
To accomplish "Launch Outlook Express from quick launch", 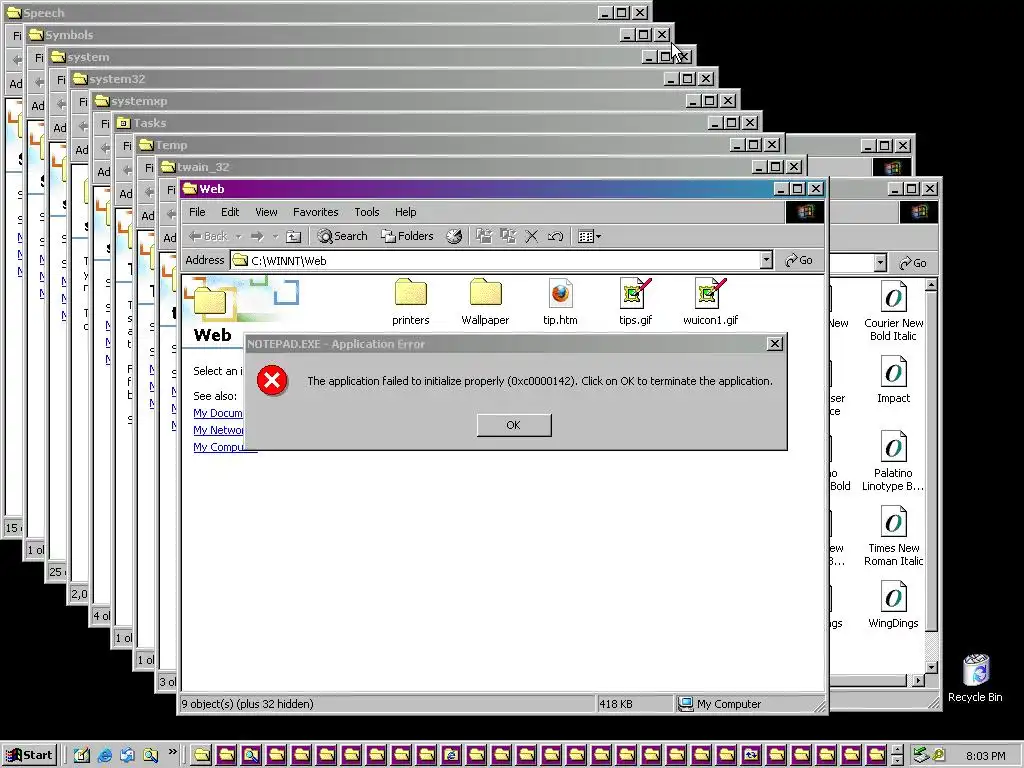I will pos(127,755).
